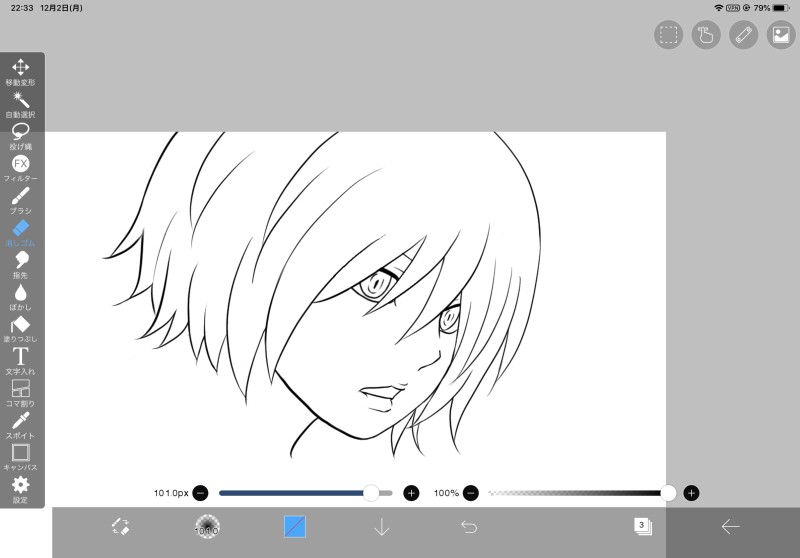Select the 消しゴム eraser tool

pos(20,233)
